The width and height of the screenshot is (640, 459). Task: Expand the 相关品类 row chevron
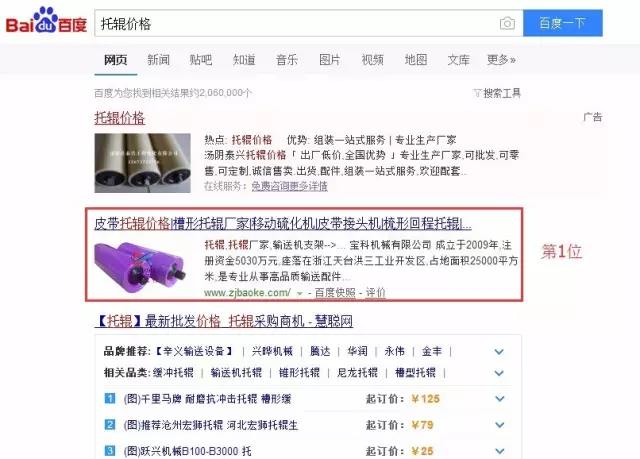[499, 373]
